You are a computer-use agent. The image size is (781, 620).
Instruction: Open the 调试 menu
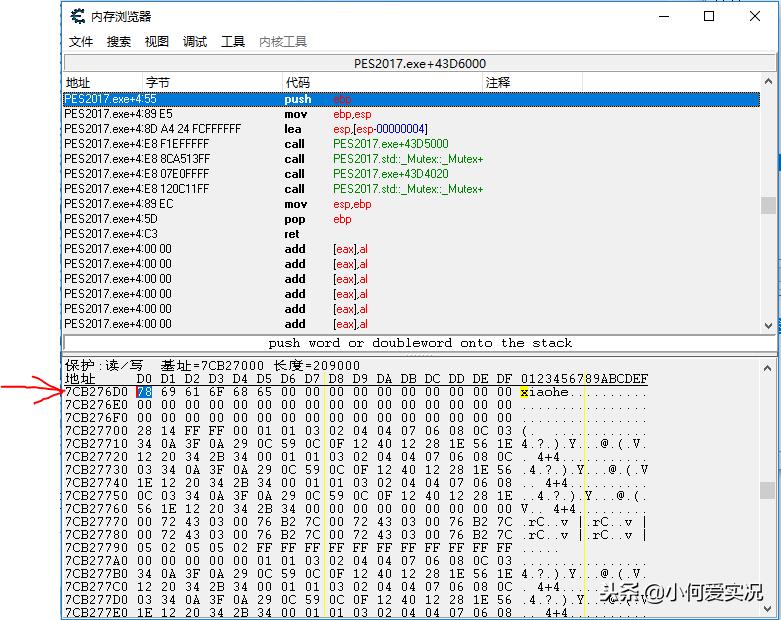click(195, 42)
